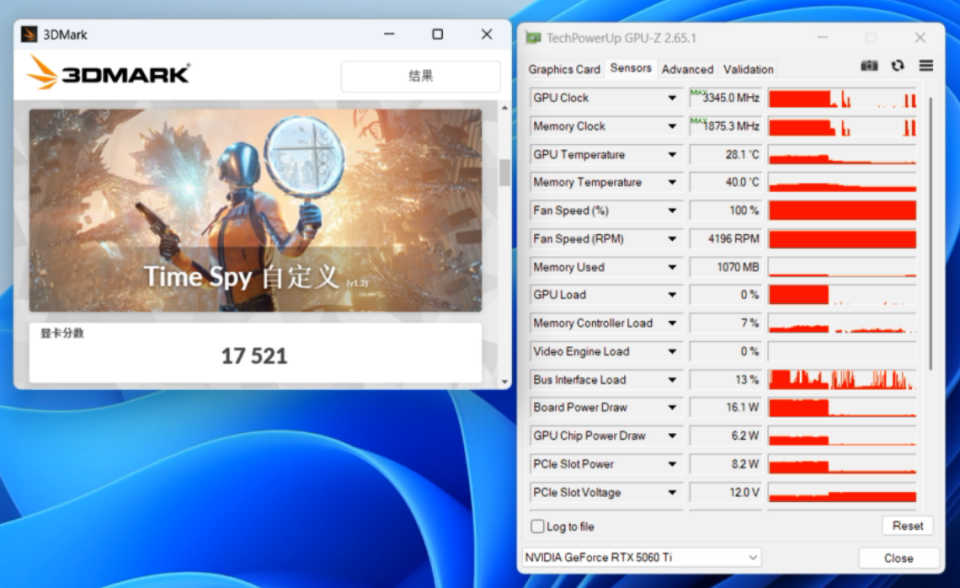
Task: Close the 3DMark window
Action: coord(487,34)
